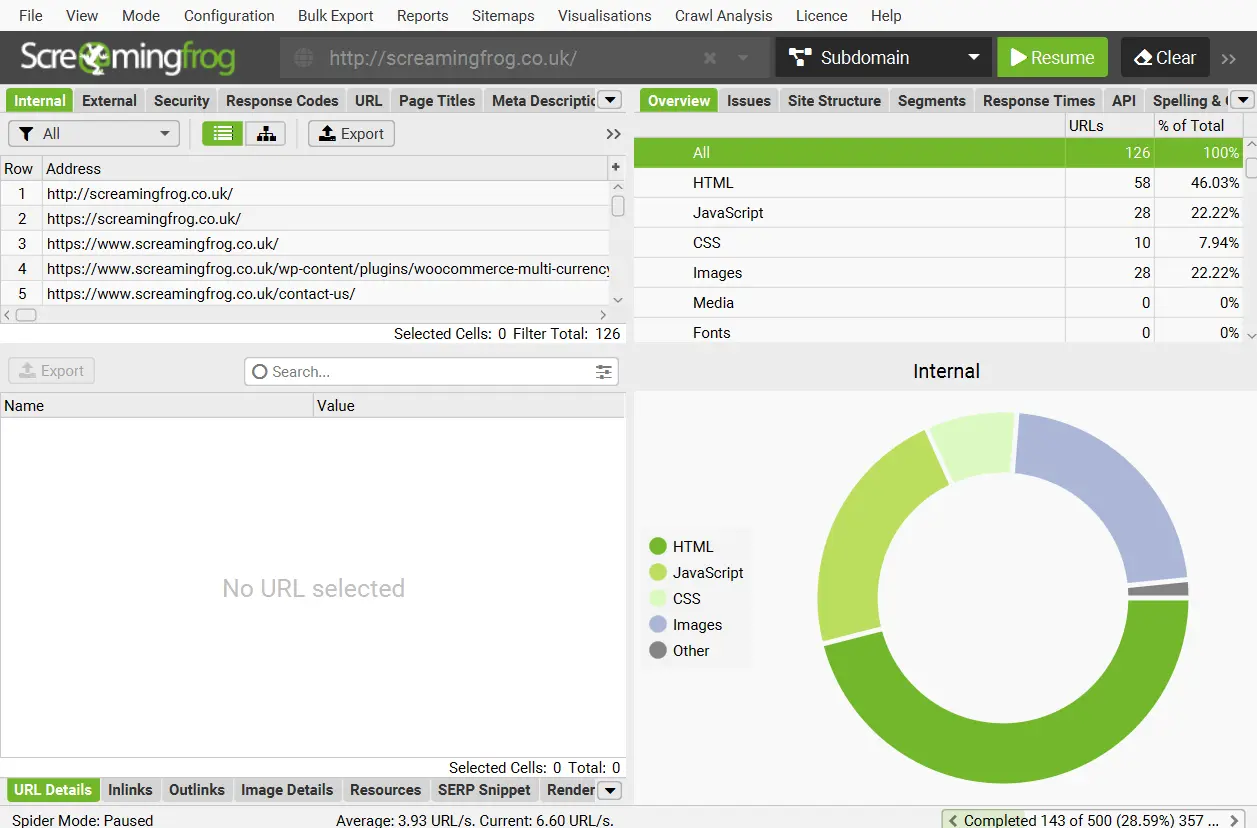Viewport: 1257px width, 828px height.
Task: Open the Issues tab
Action: coord(749,100)
